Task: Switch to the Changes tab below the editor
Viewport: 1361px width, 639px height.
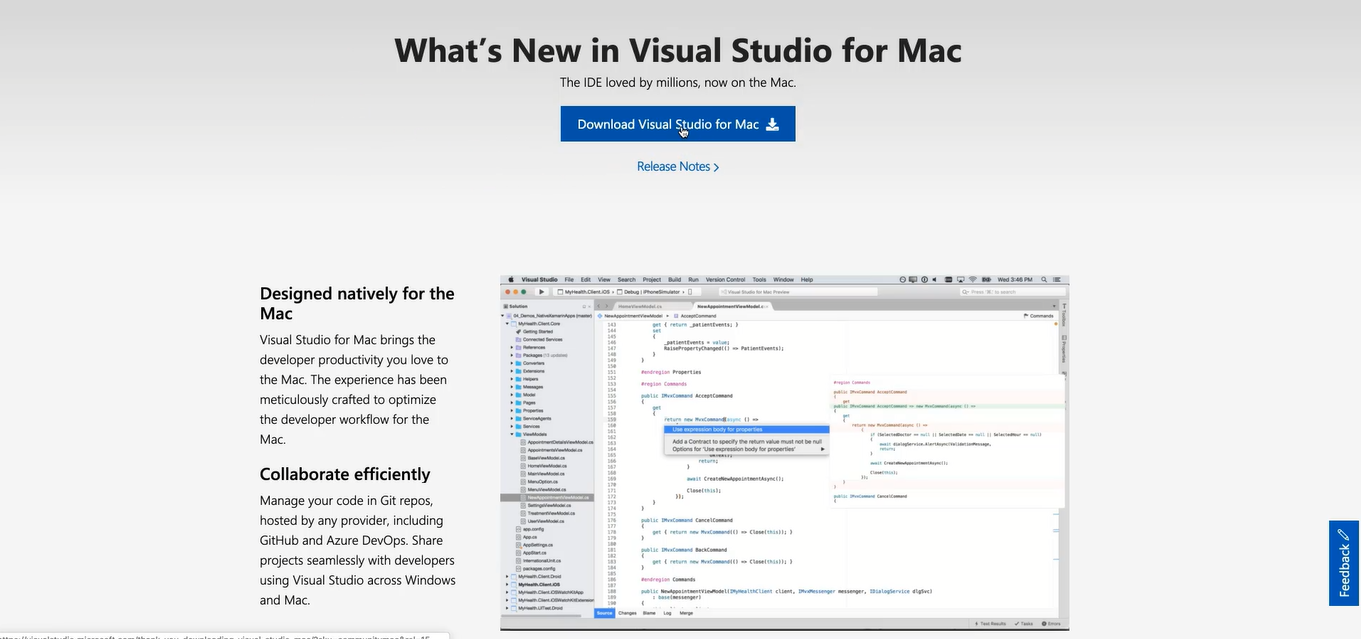Action: click(627, 613)
